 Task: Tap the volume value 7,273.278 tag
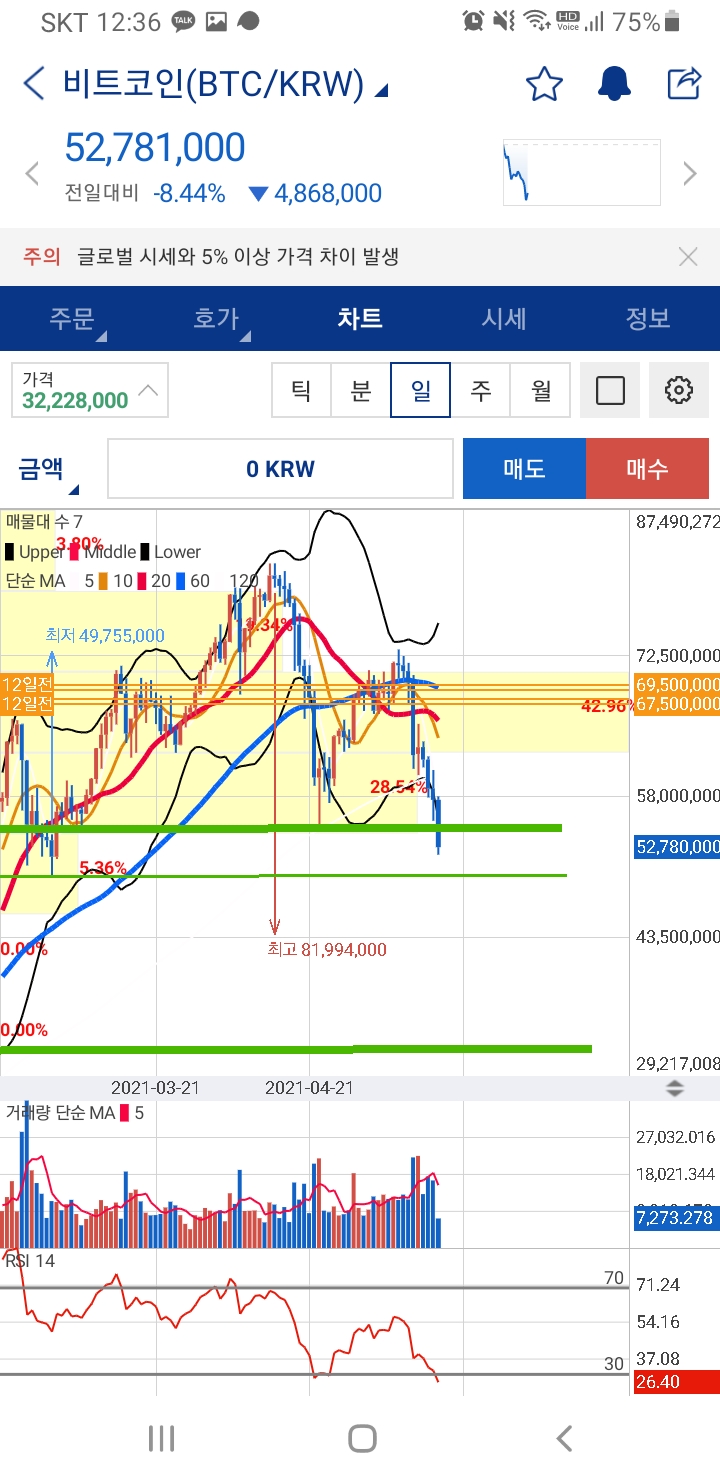click(677, 1217)
